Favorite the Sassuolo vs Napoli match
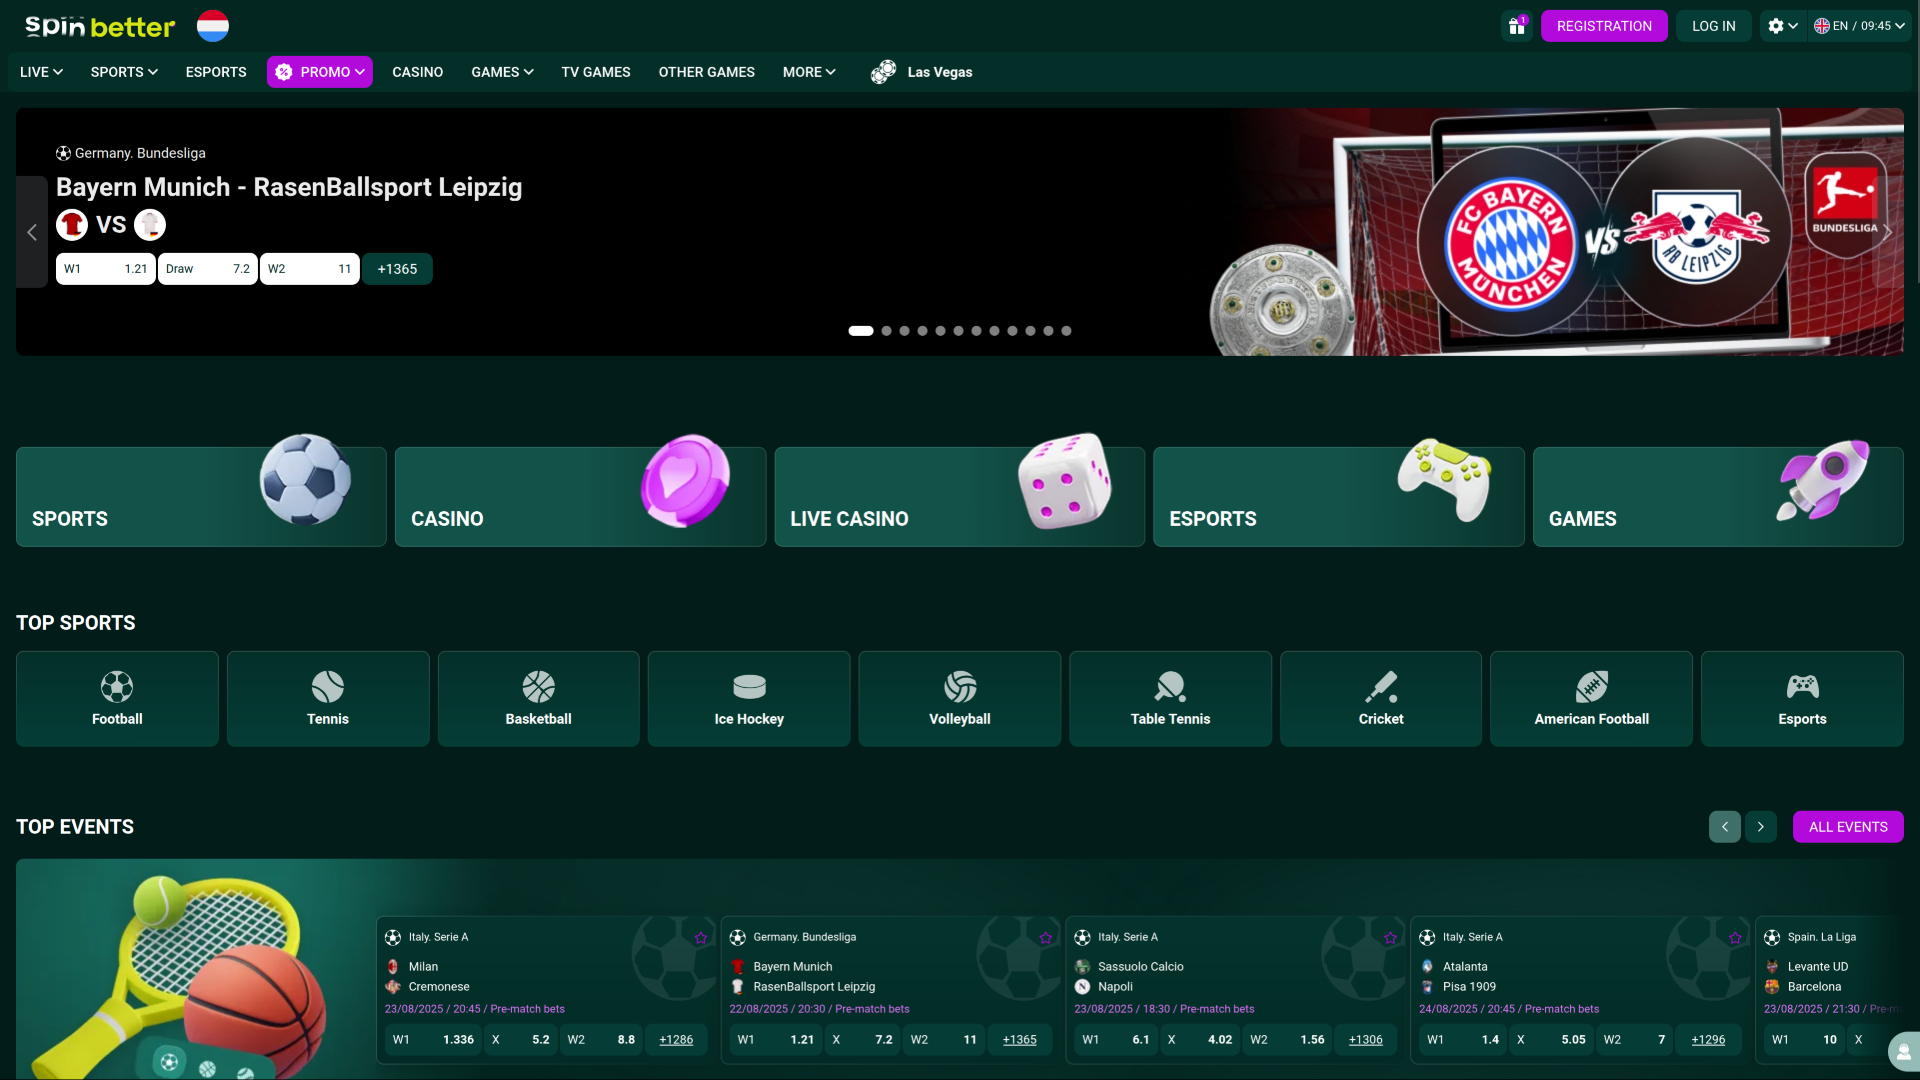Screen dimensions: 1920x1080 pyautogui.click(x=1389, y=938)
